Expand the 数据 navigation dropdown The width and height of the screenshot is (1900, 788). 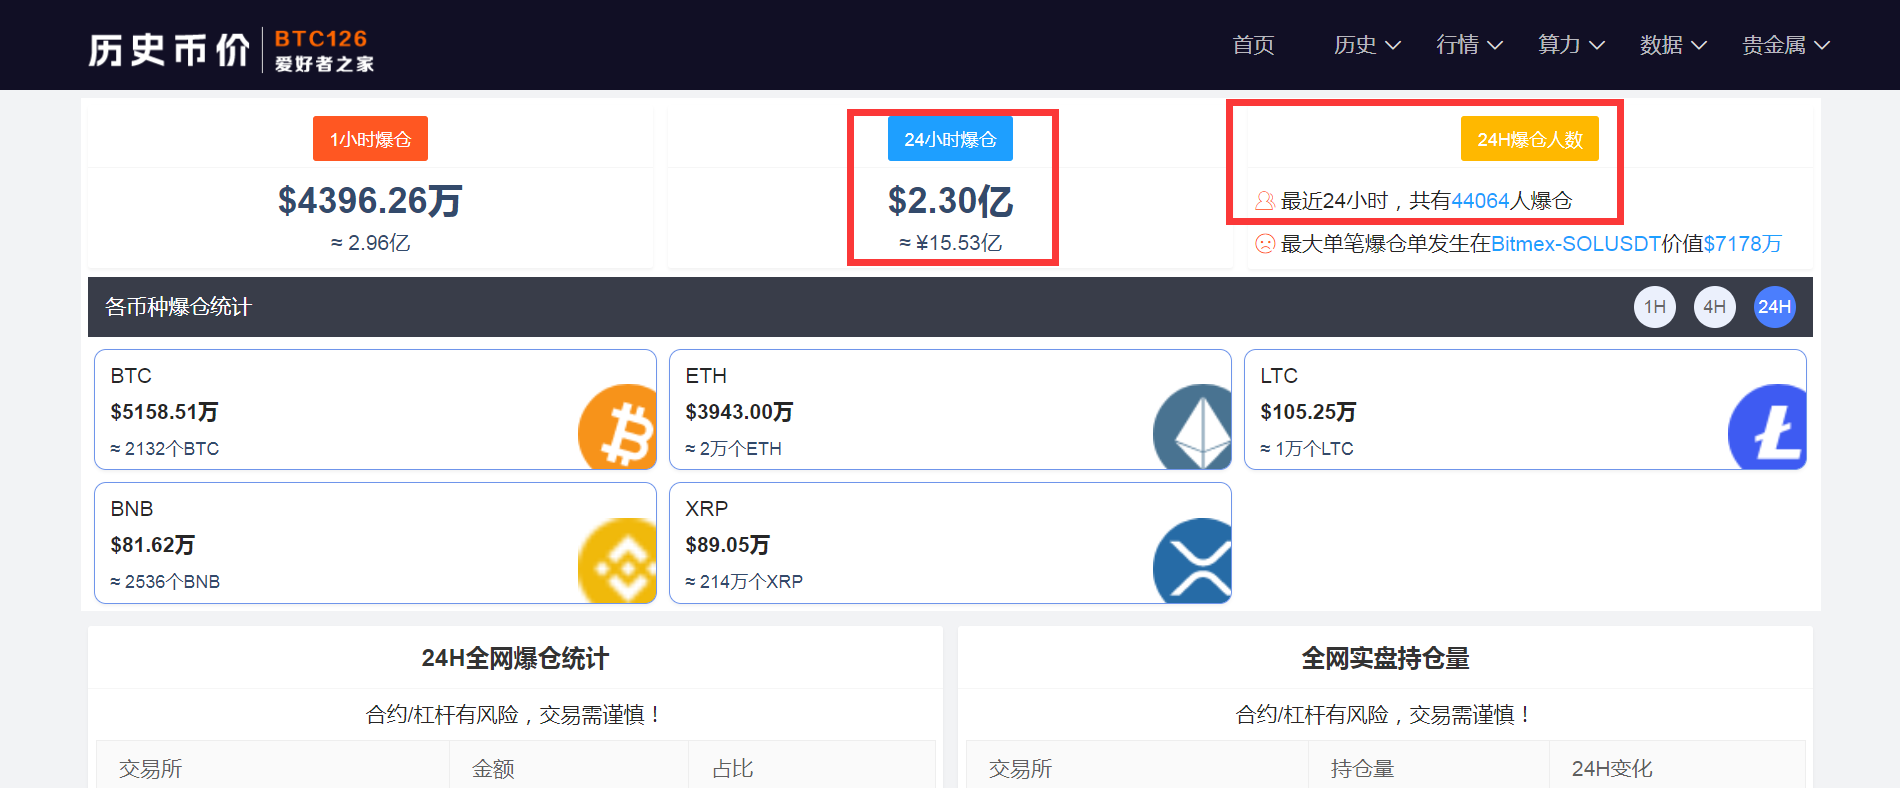coord(1673,45)
